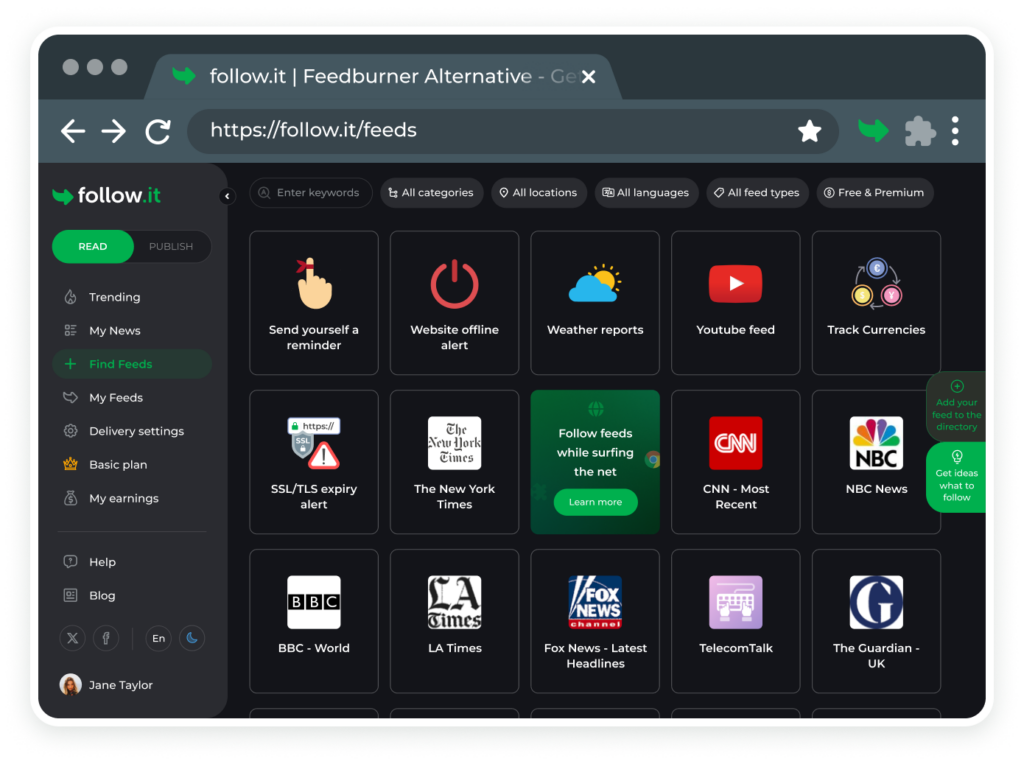Open the TelecomTalk feed
The width and height of the screenshot is (1024, 764).
(x=735, y=621)
